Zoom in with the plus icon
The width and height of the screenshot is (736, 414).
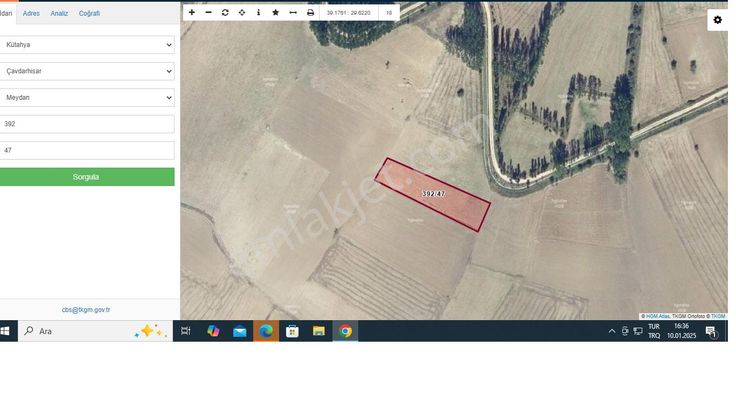(192, 13)
